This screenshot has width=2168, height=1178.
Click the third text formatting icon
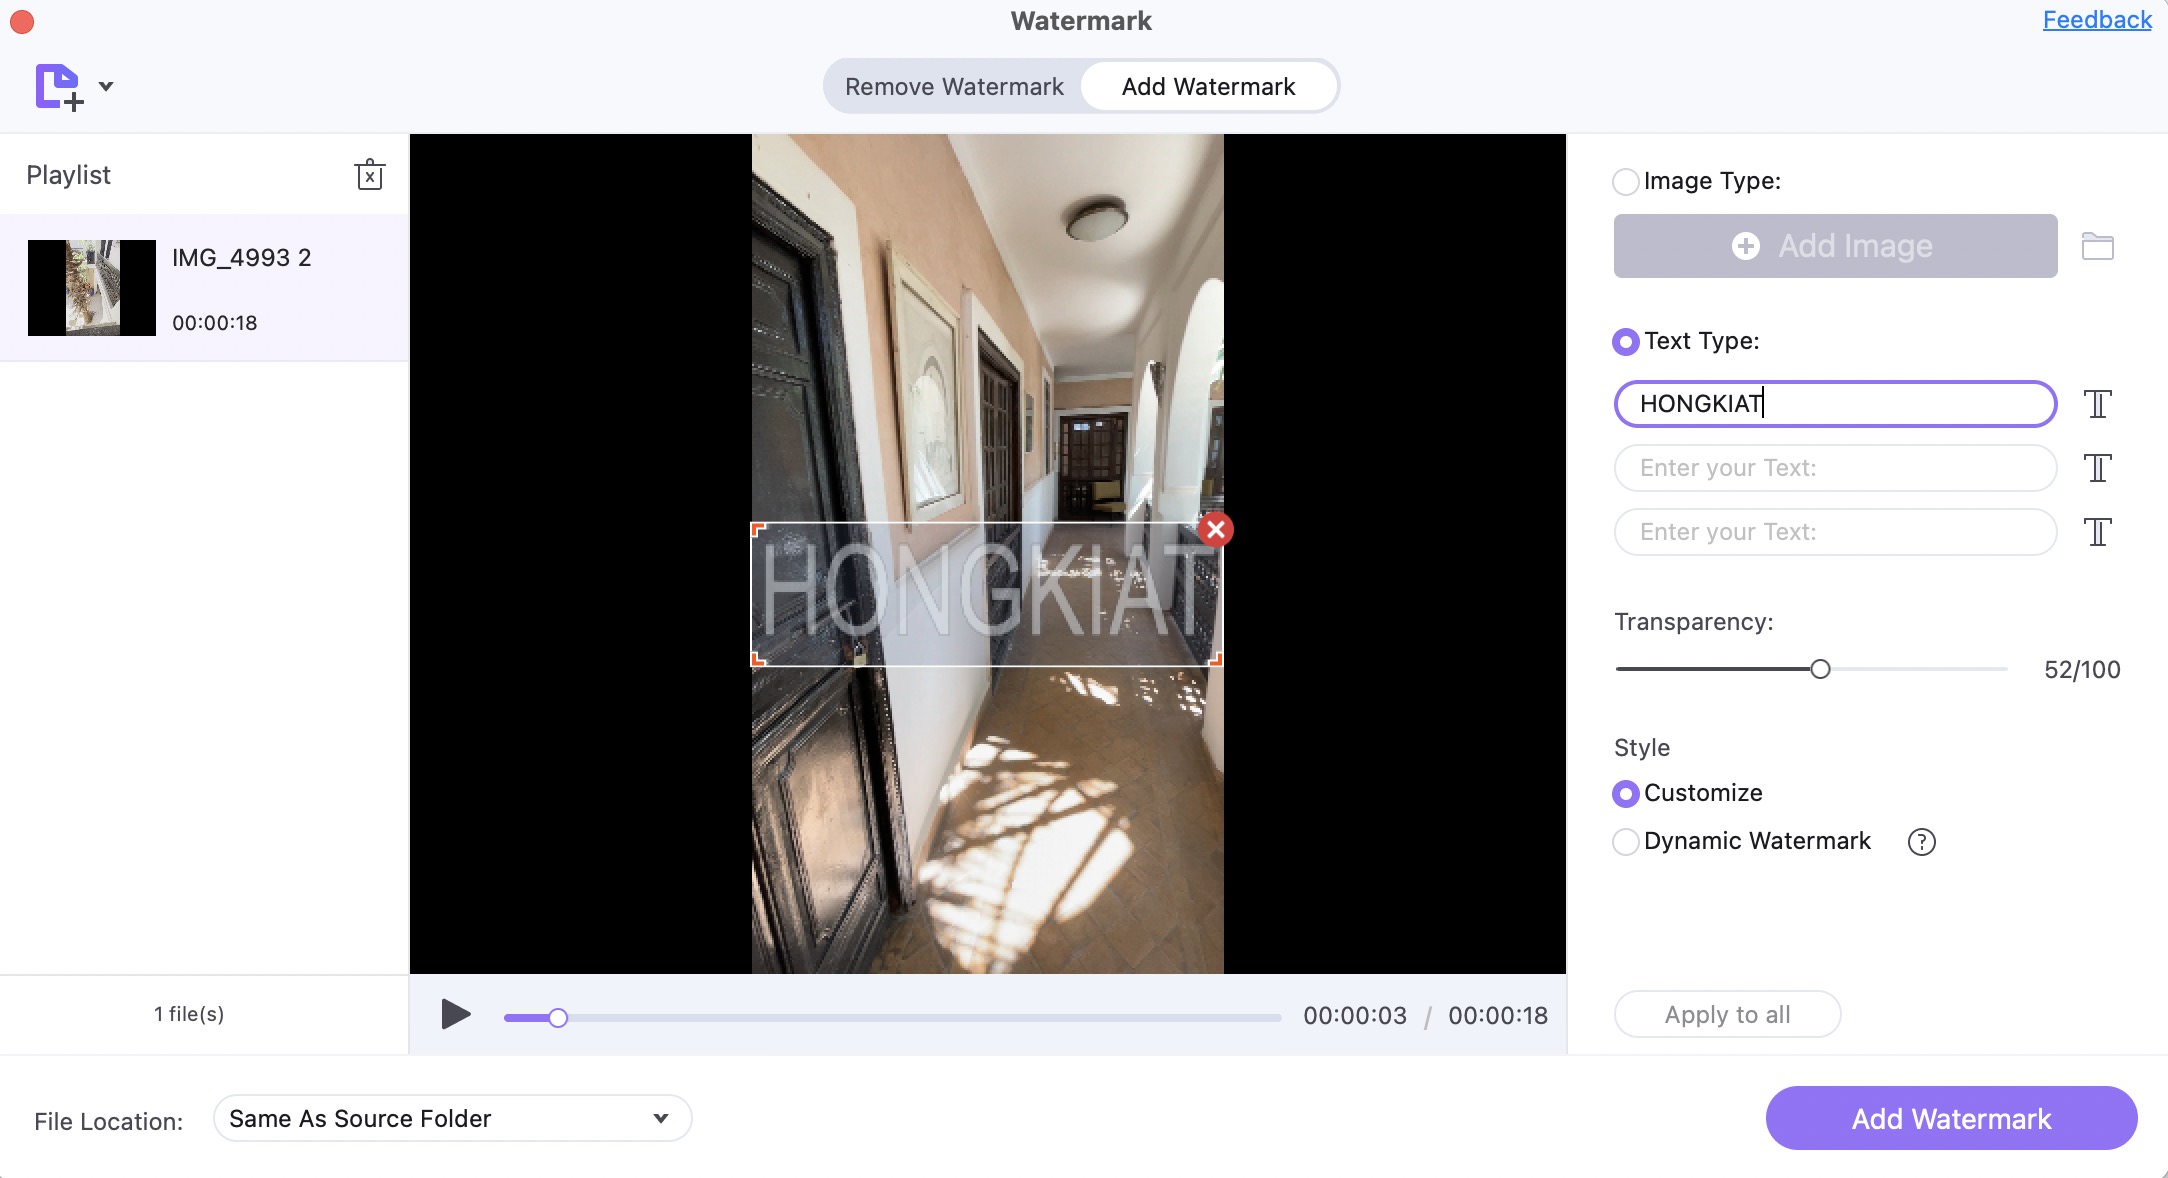pos(2097,531)
